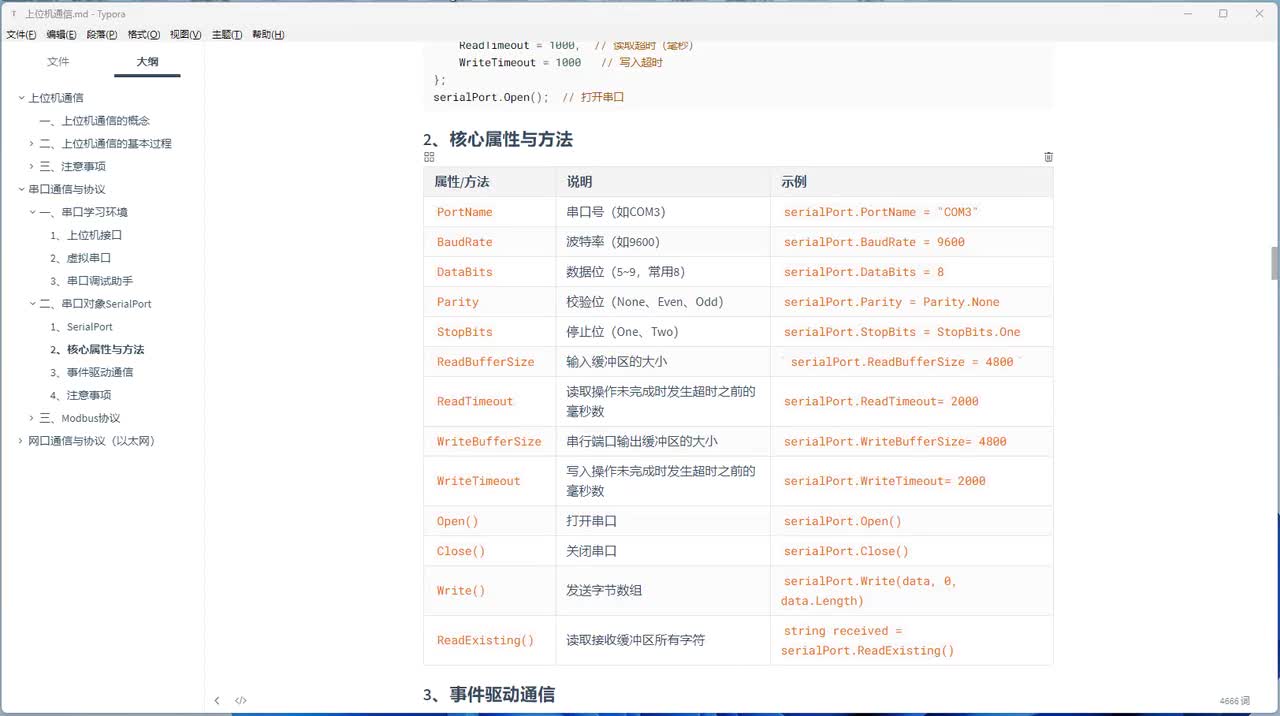Click 读取接收缓冲区所有字符 description cell
This screenshot has width=1280, height=716.
point(663,640)
